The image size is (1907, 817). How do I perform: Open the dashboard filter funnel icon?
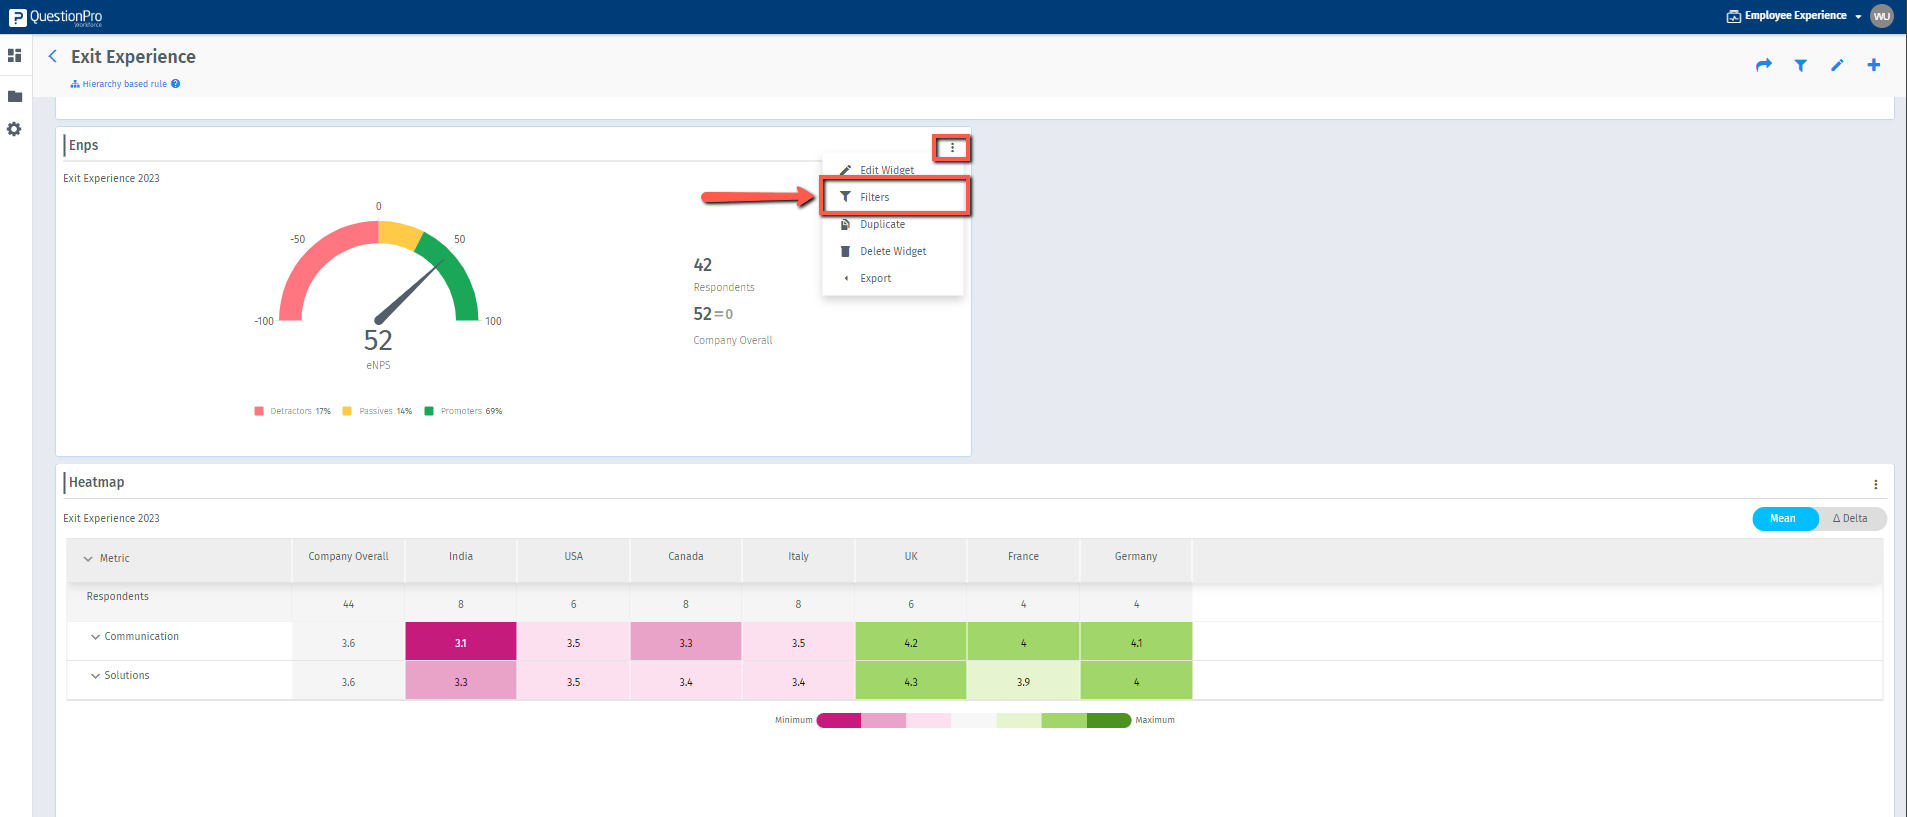click(x=1800, y=65)
